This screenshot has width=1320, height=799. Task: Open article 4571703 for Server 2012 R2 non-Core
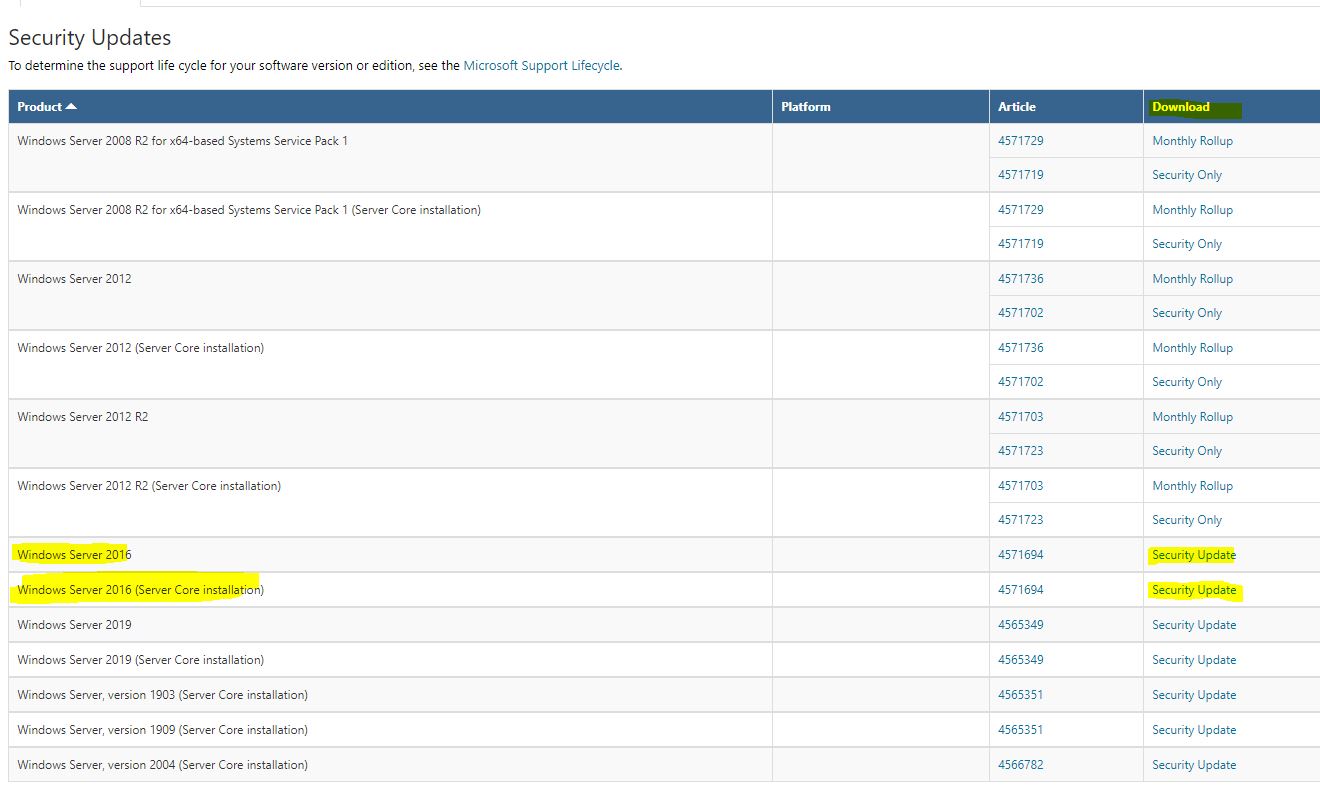1020,417
